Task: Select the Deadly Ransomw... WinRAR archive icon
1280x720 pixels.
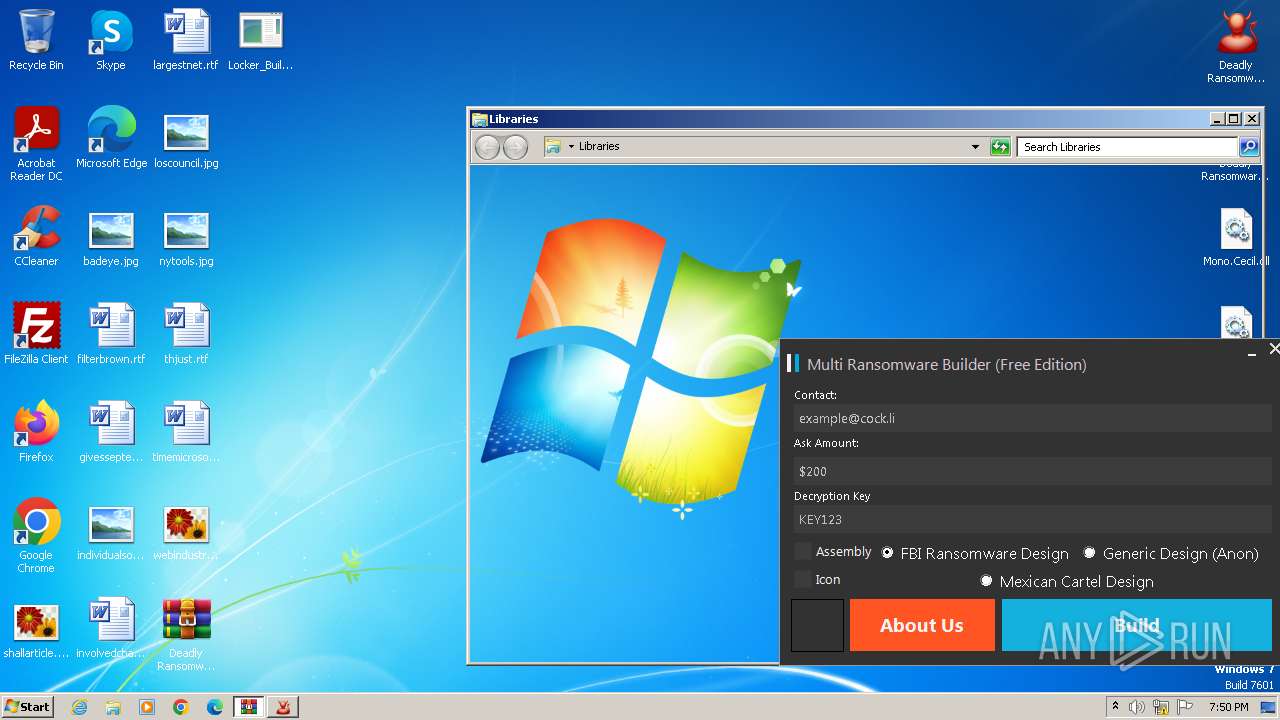Action: coord(186,634)
